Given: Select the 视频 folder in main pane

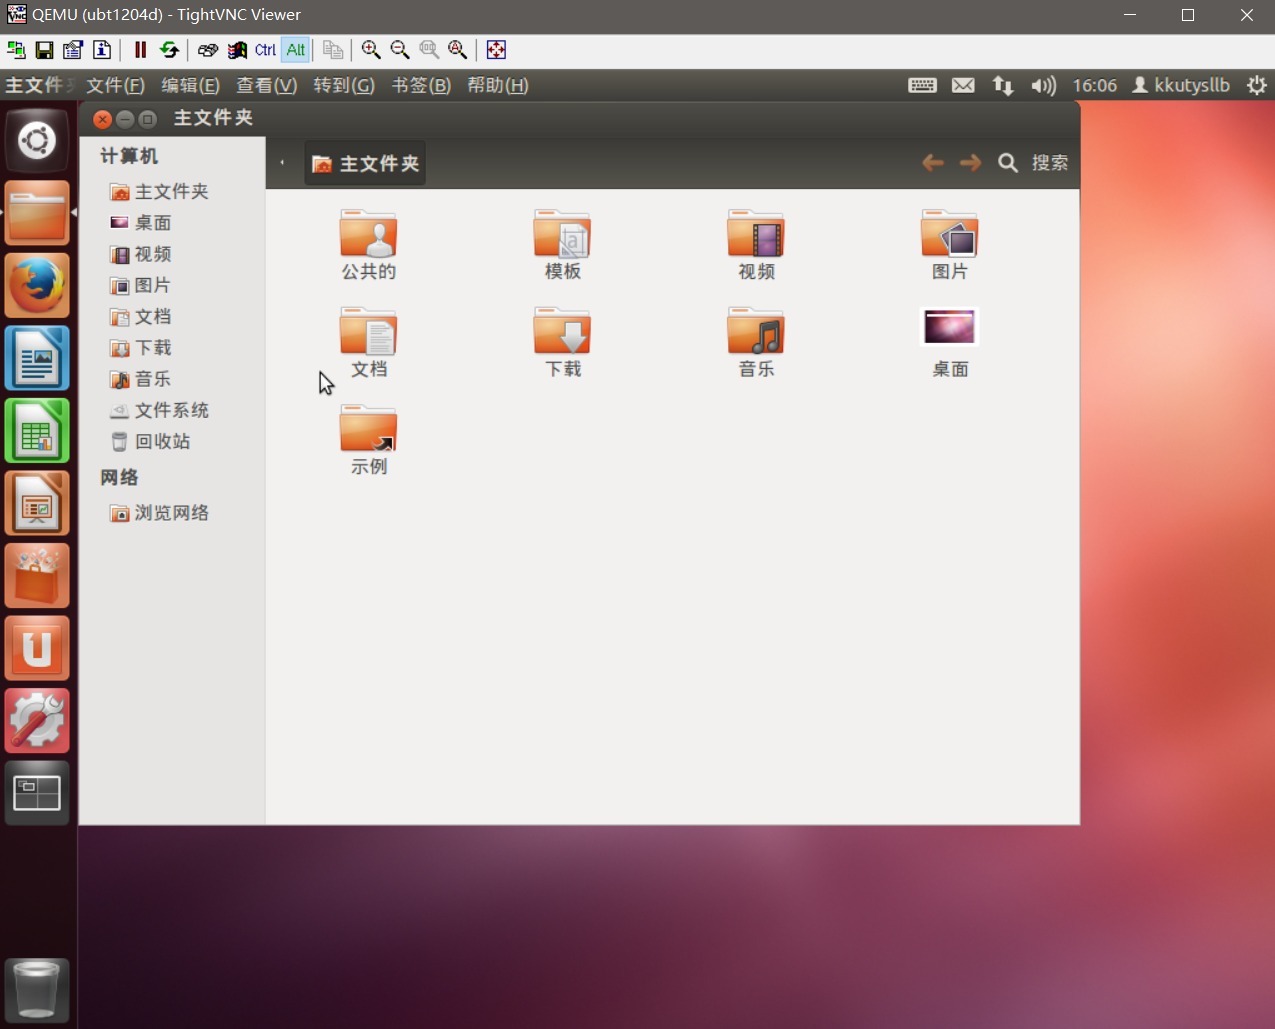Looking at the screenshot, I should tap(756, 244).
